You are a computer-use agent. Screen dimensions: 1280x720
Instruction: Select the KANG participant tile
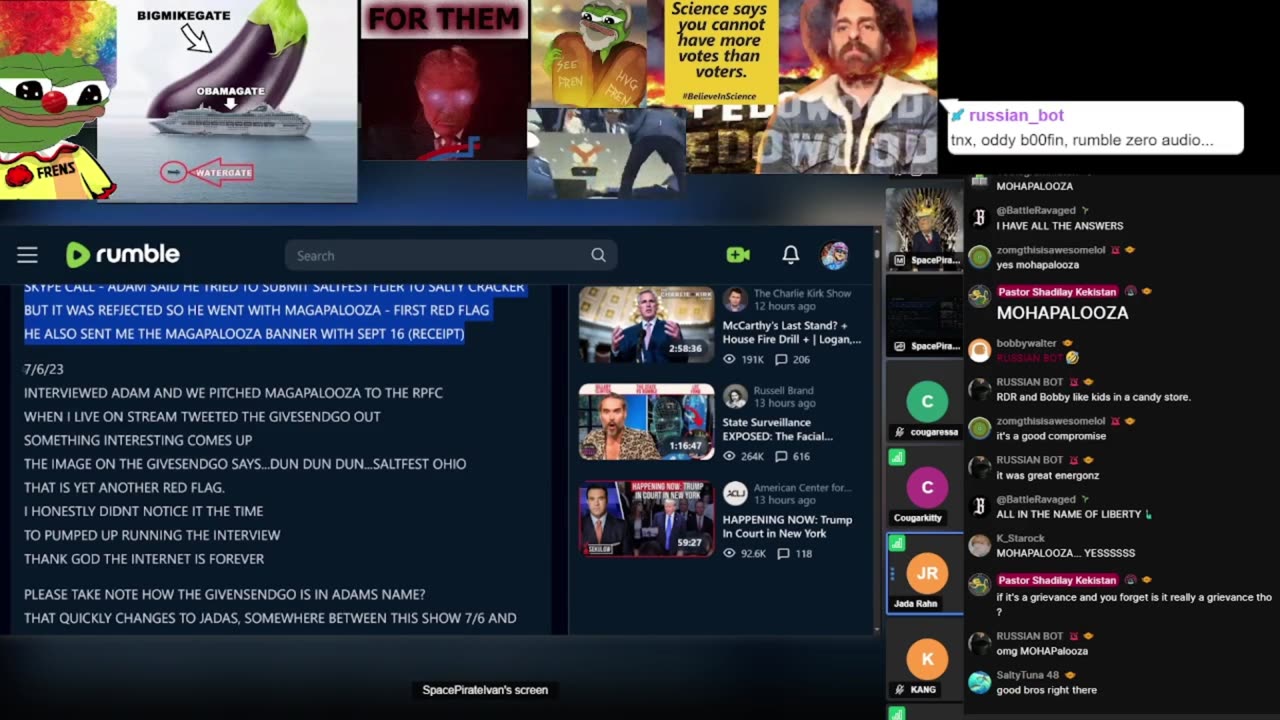[926, 660]
